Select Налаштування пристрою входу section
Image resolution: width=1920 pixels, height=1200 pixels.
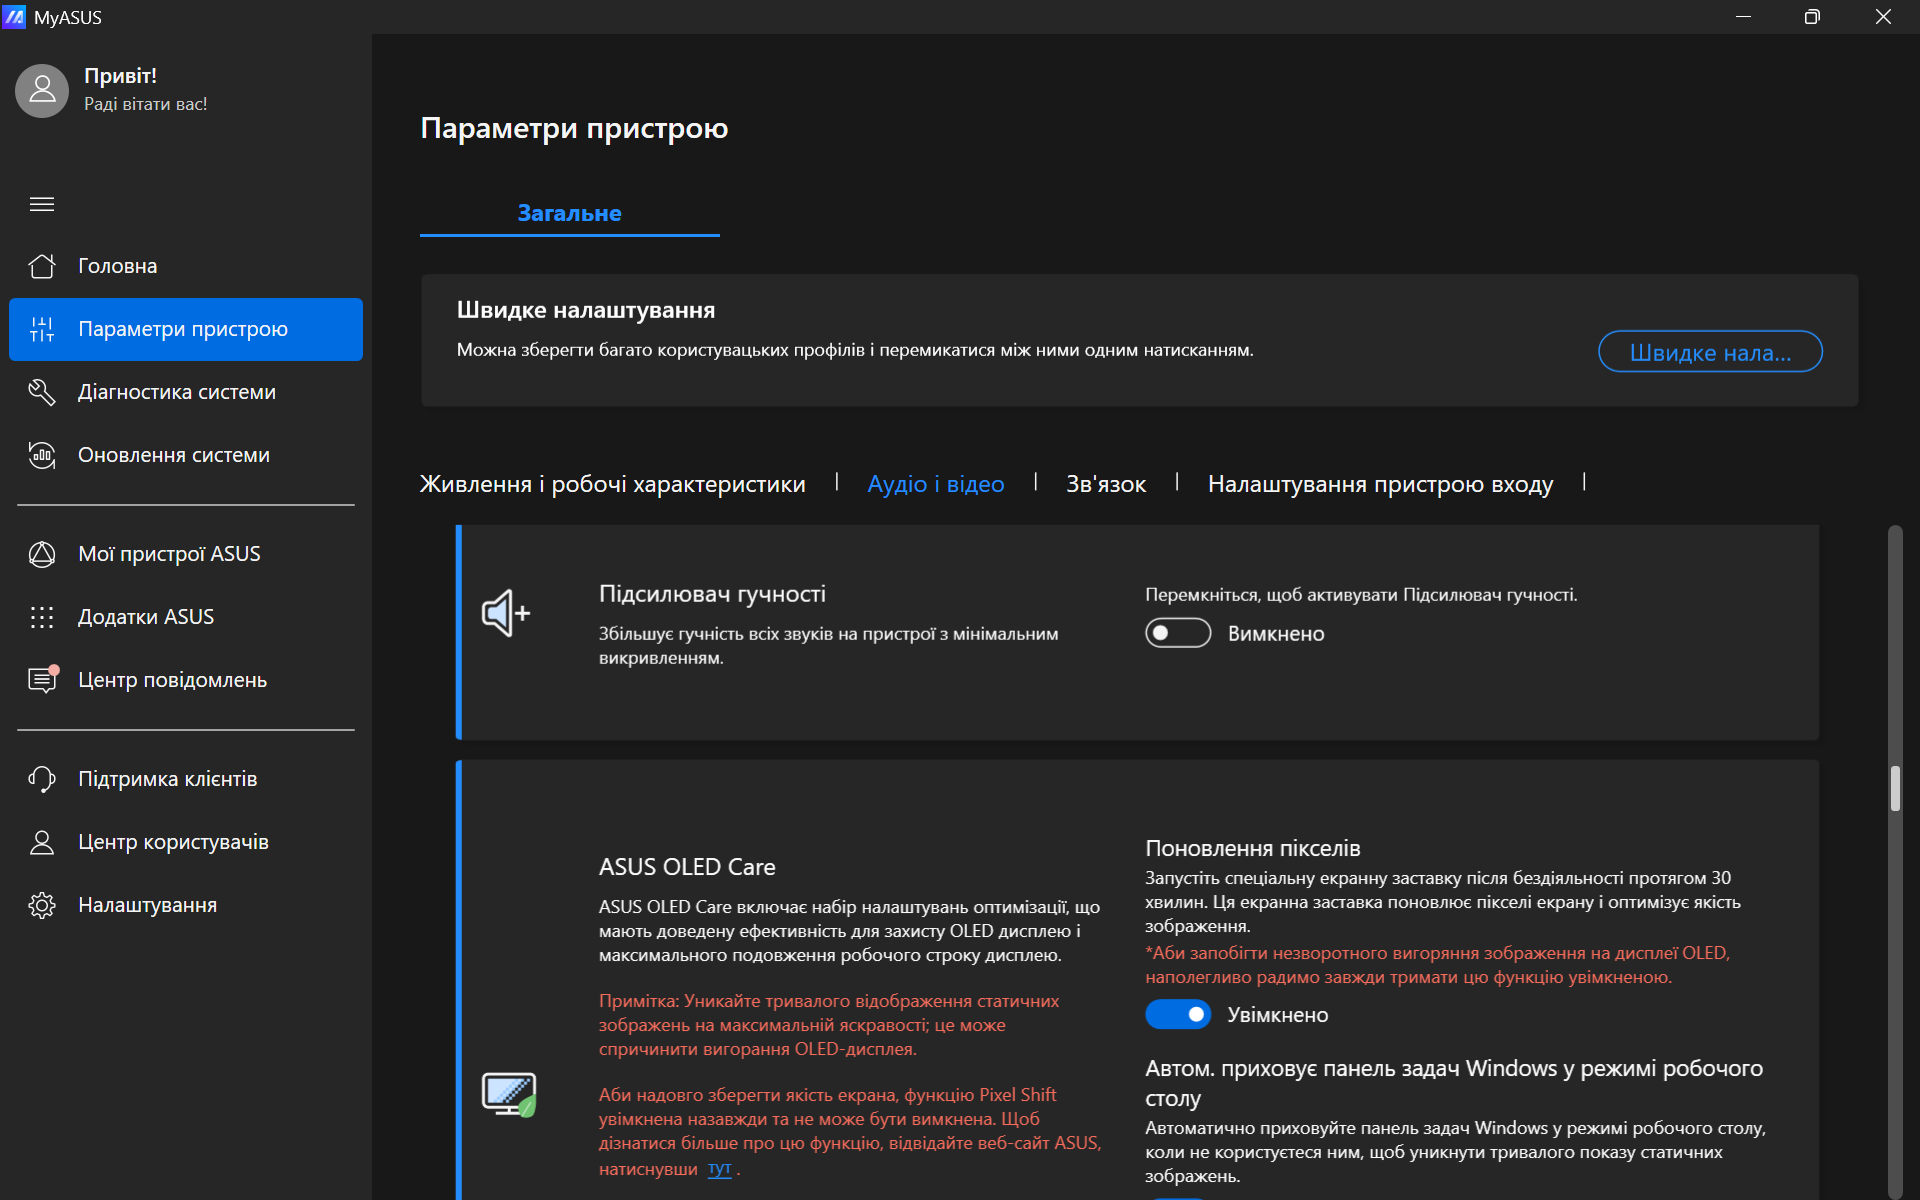tap(1379, 484)
